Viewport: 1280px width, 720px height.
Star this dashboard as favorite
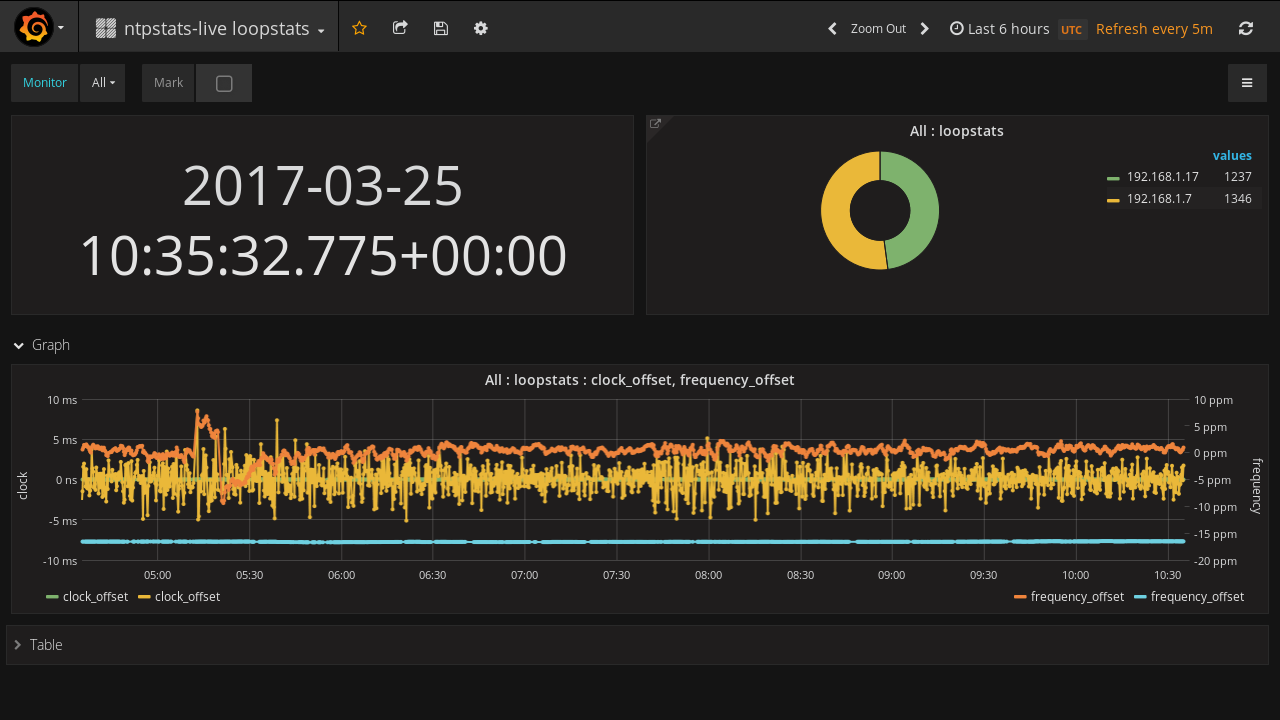click(359, 28)
